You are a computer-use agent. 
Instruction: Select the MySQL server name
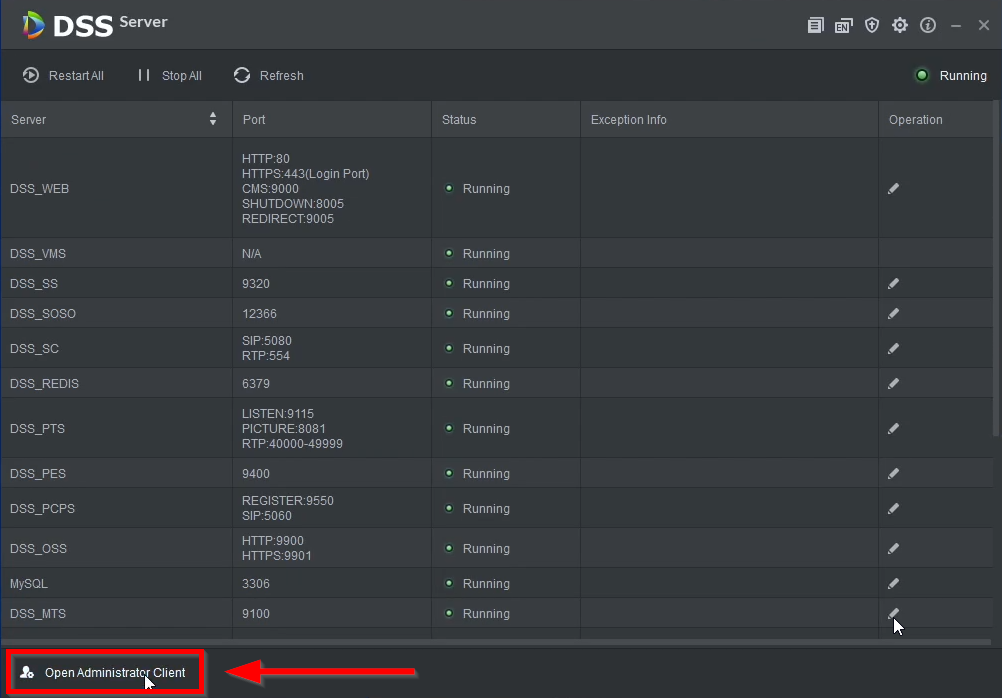(29, 584)
